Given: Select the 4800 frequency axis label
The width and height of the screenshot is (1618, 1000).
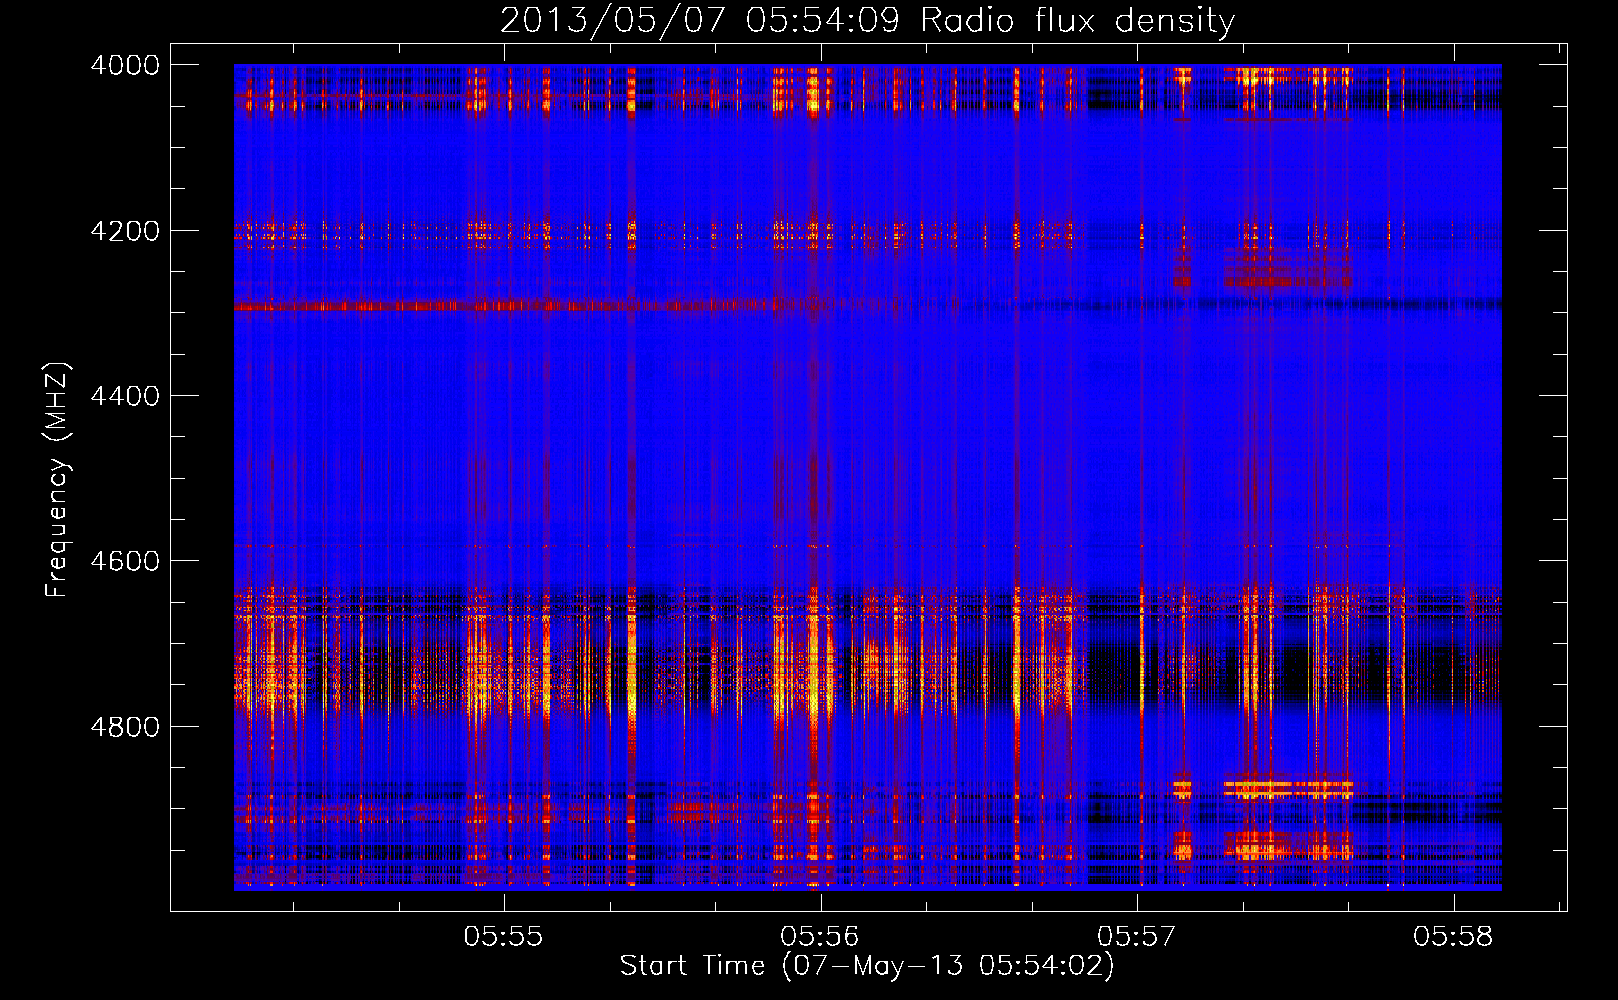Looking at the screenshot, I should (125, 727).
